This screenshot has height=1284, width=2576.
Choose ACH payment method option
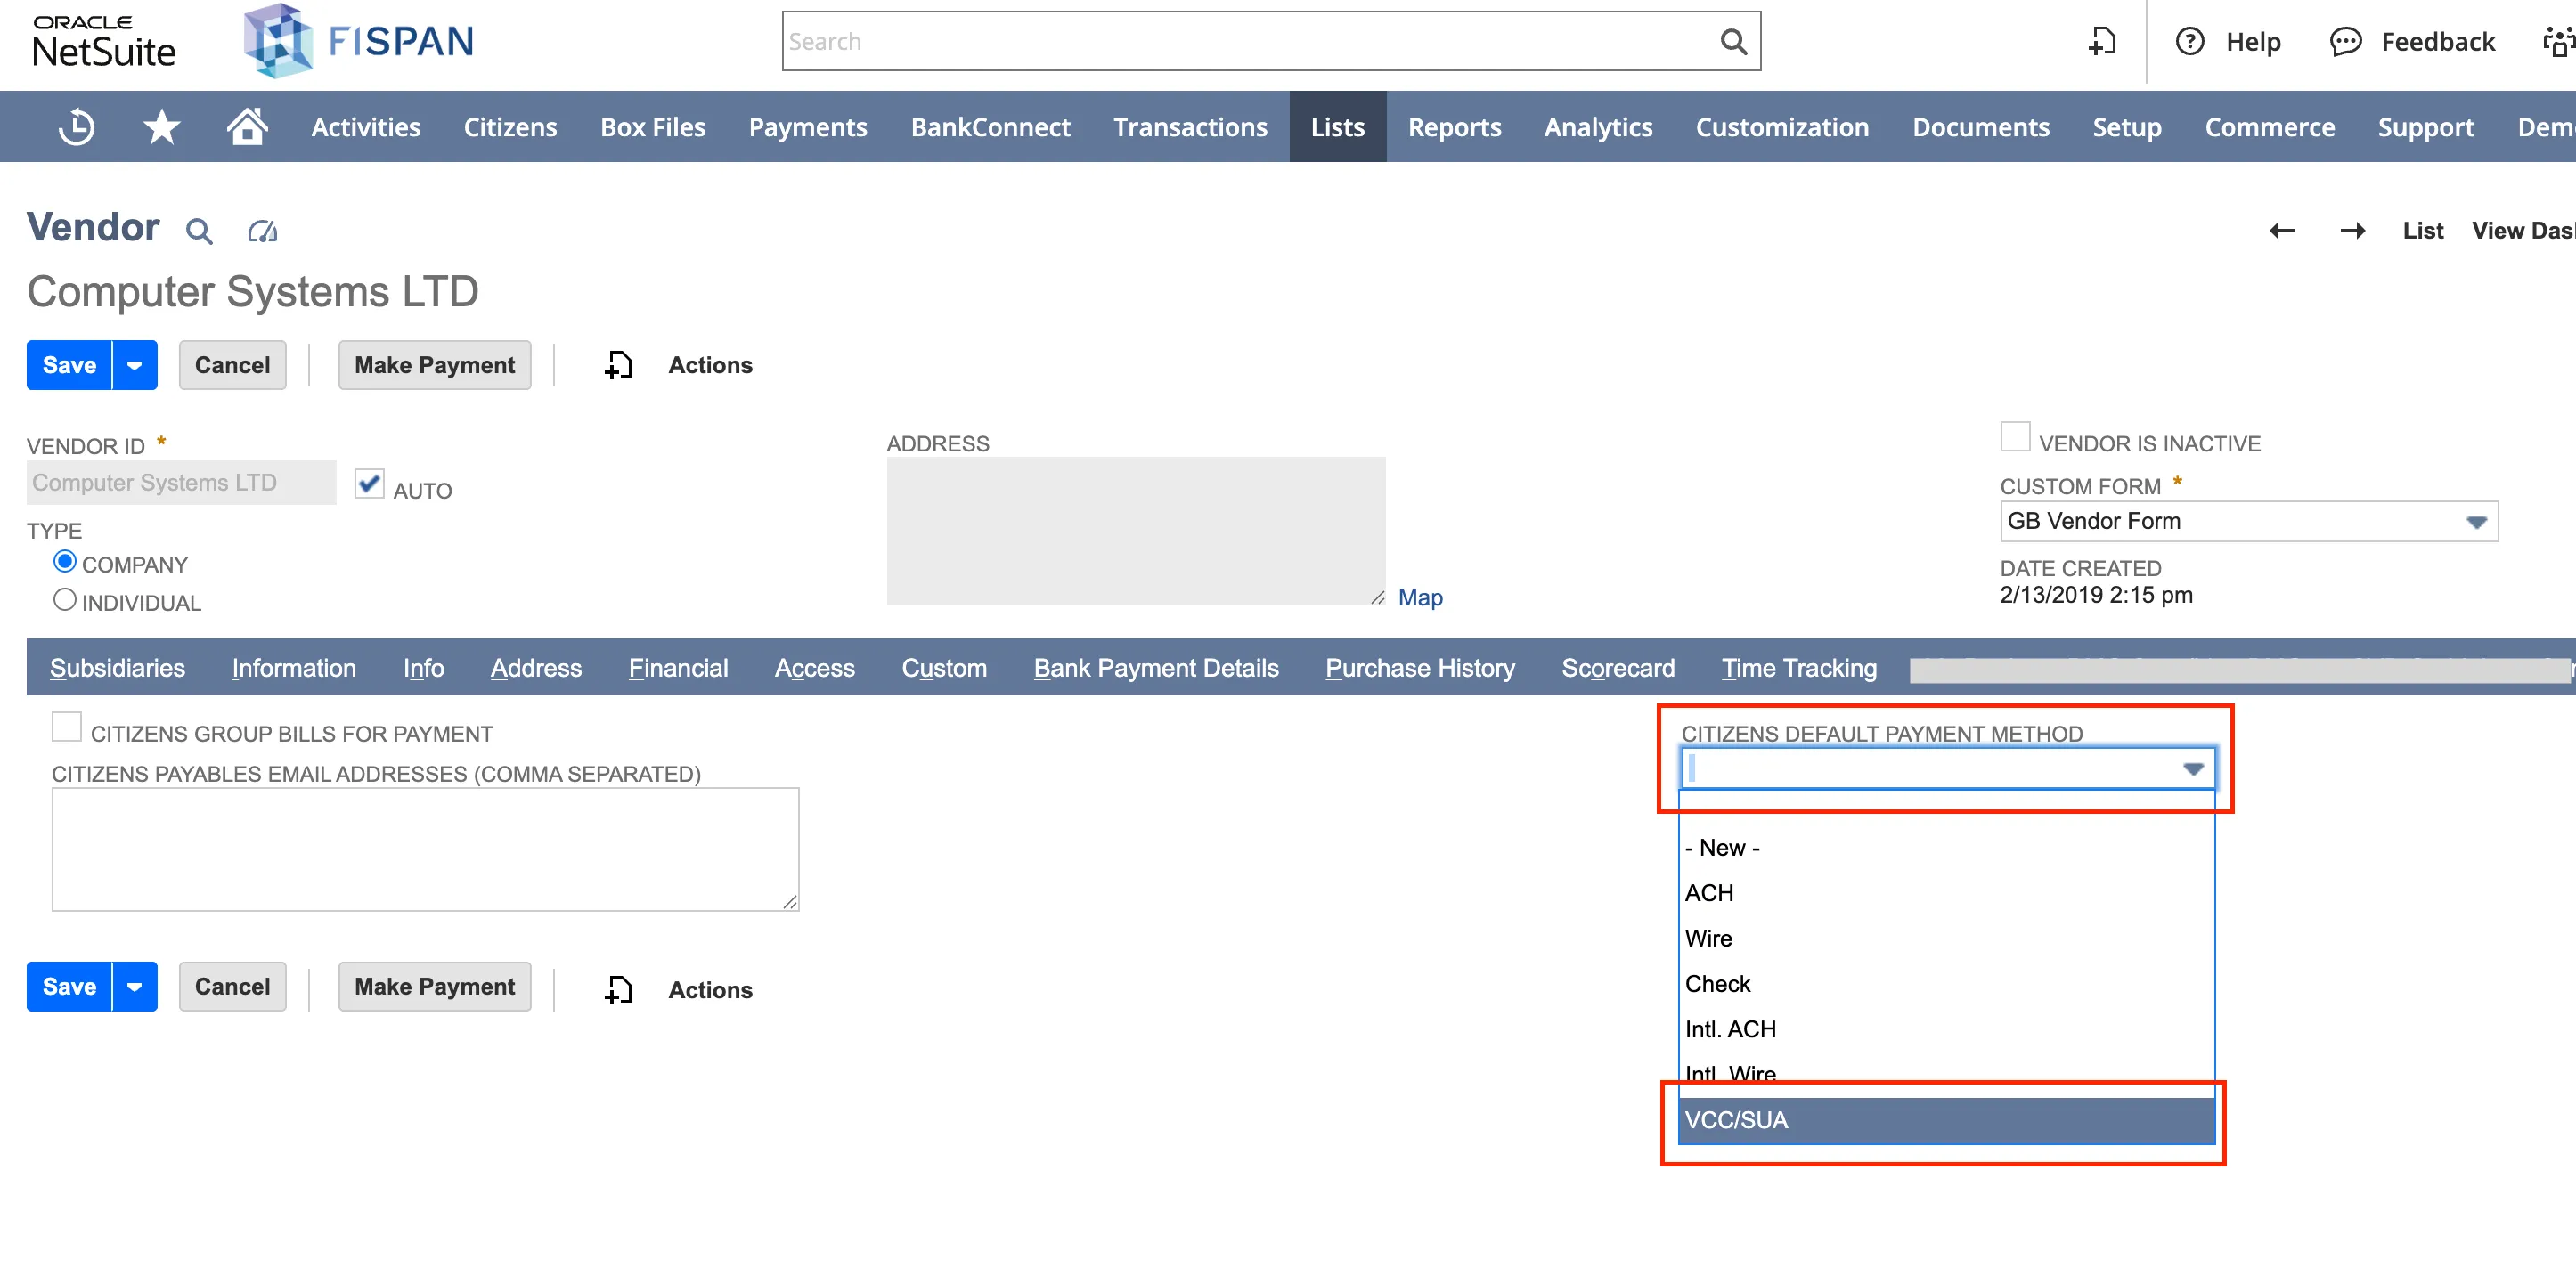click(1947, 893)
